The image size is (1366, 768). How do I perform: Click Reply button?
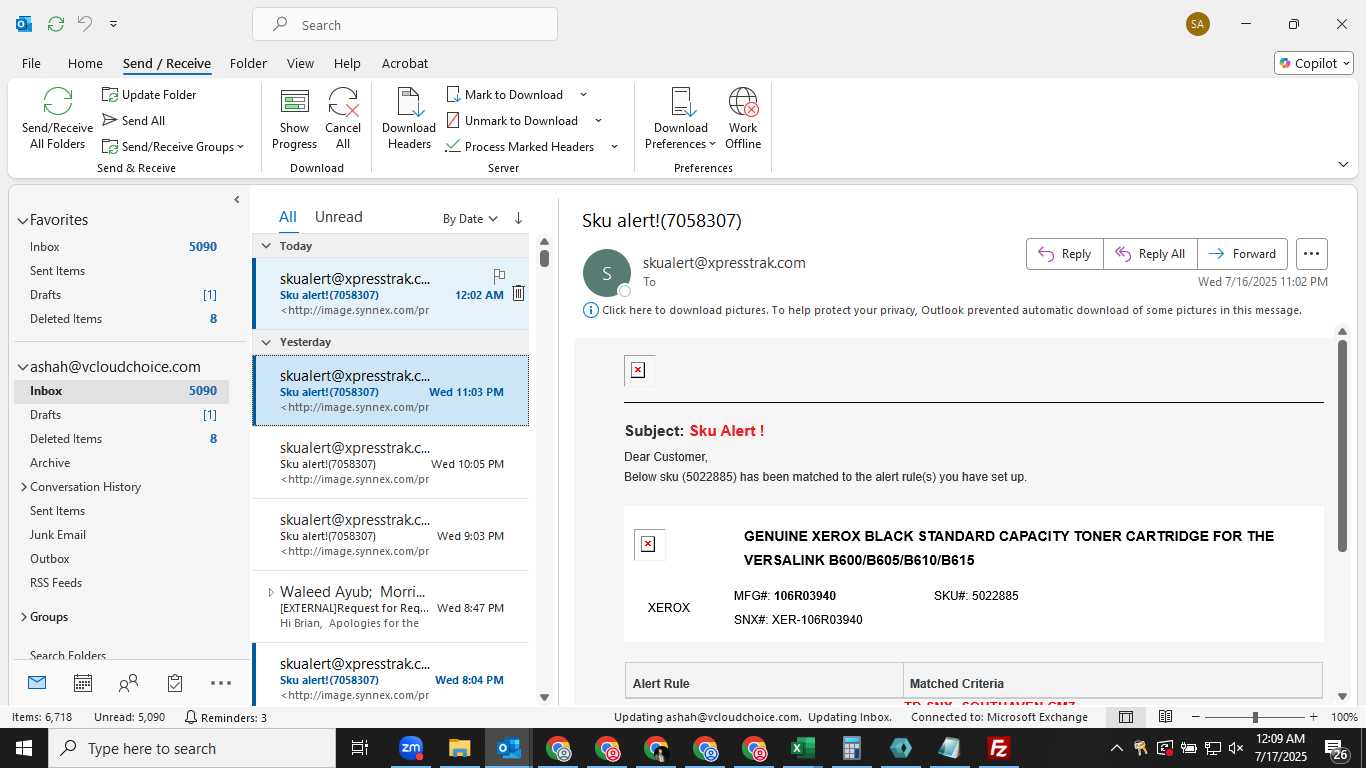tap(1065, 254)
